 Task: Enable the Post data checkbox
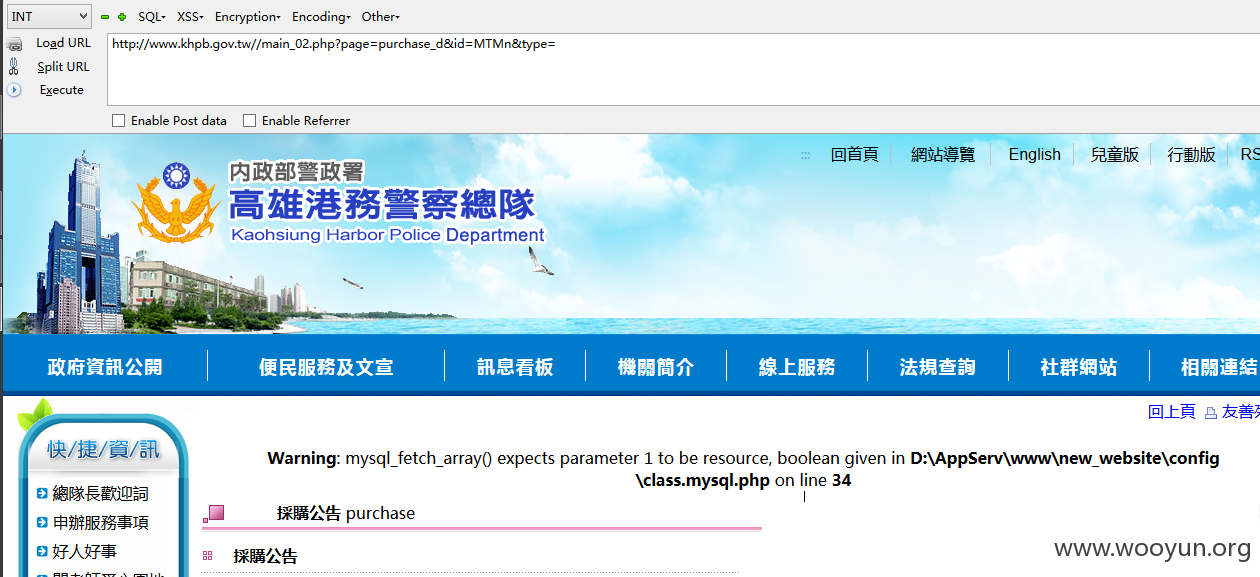(x=119, y=121)
